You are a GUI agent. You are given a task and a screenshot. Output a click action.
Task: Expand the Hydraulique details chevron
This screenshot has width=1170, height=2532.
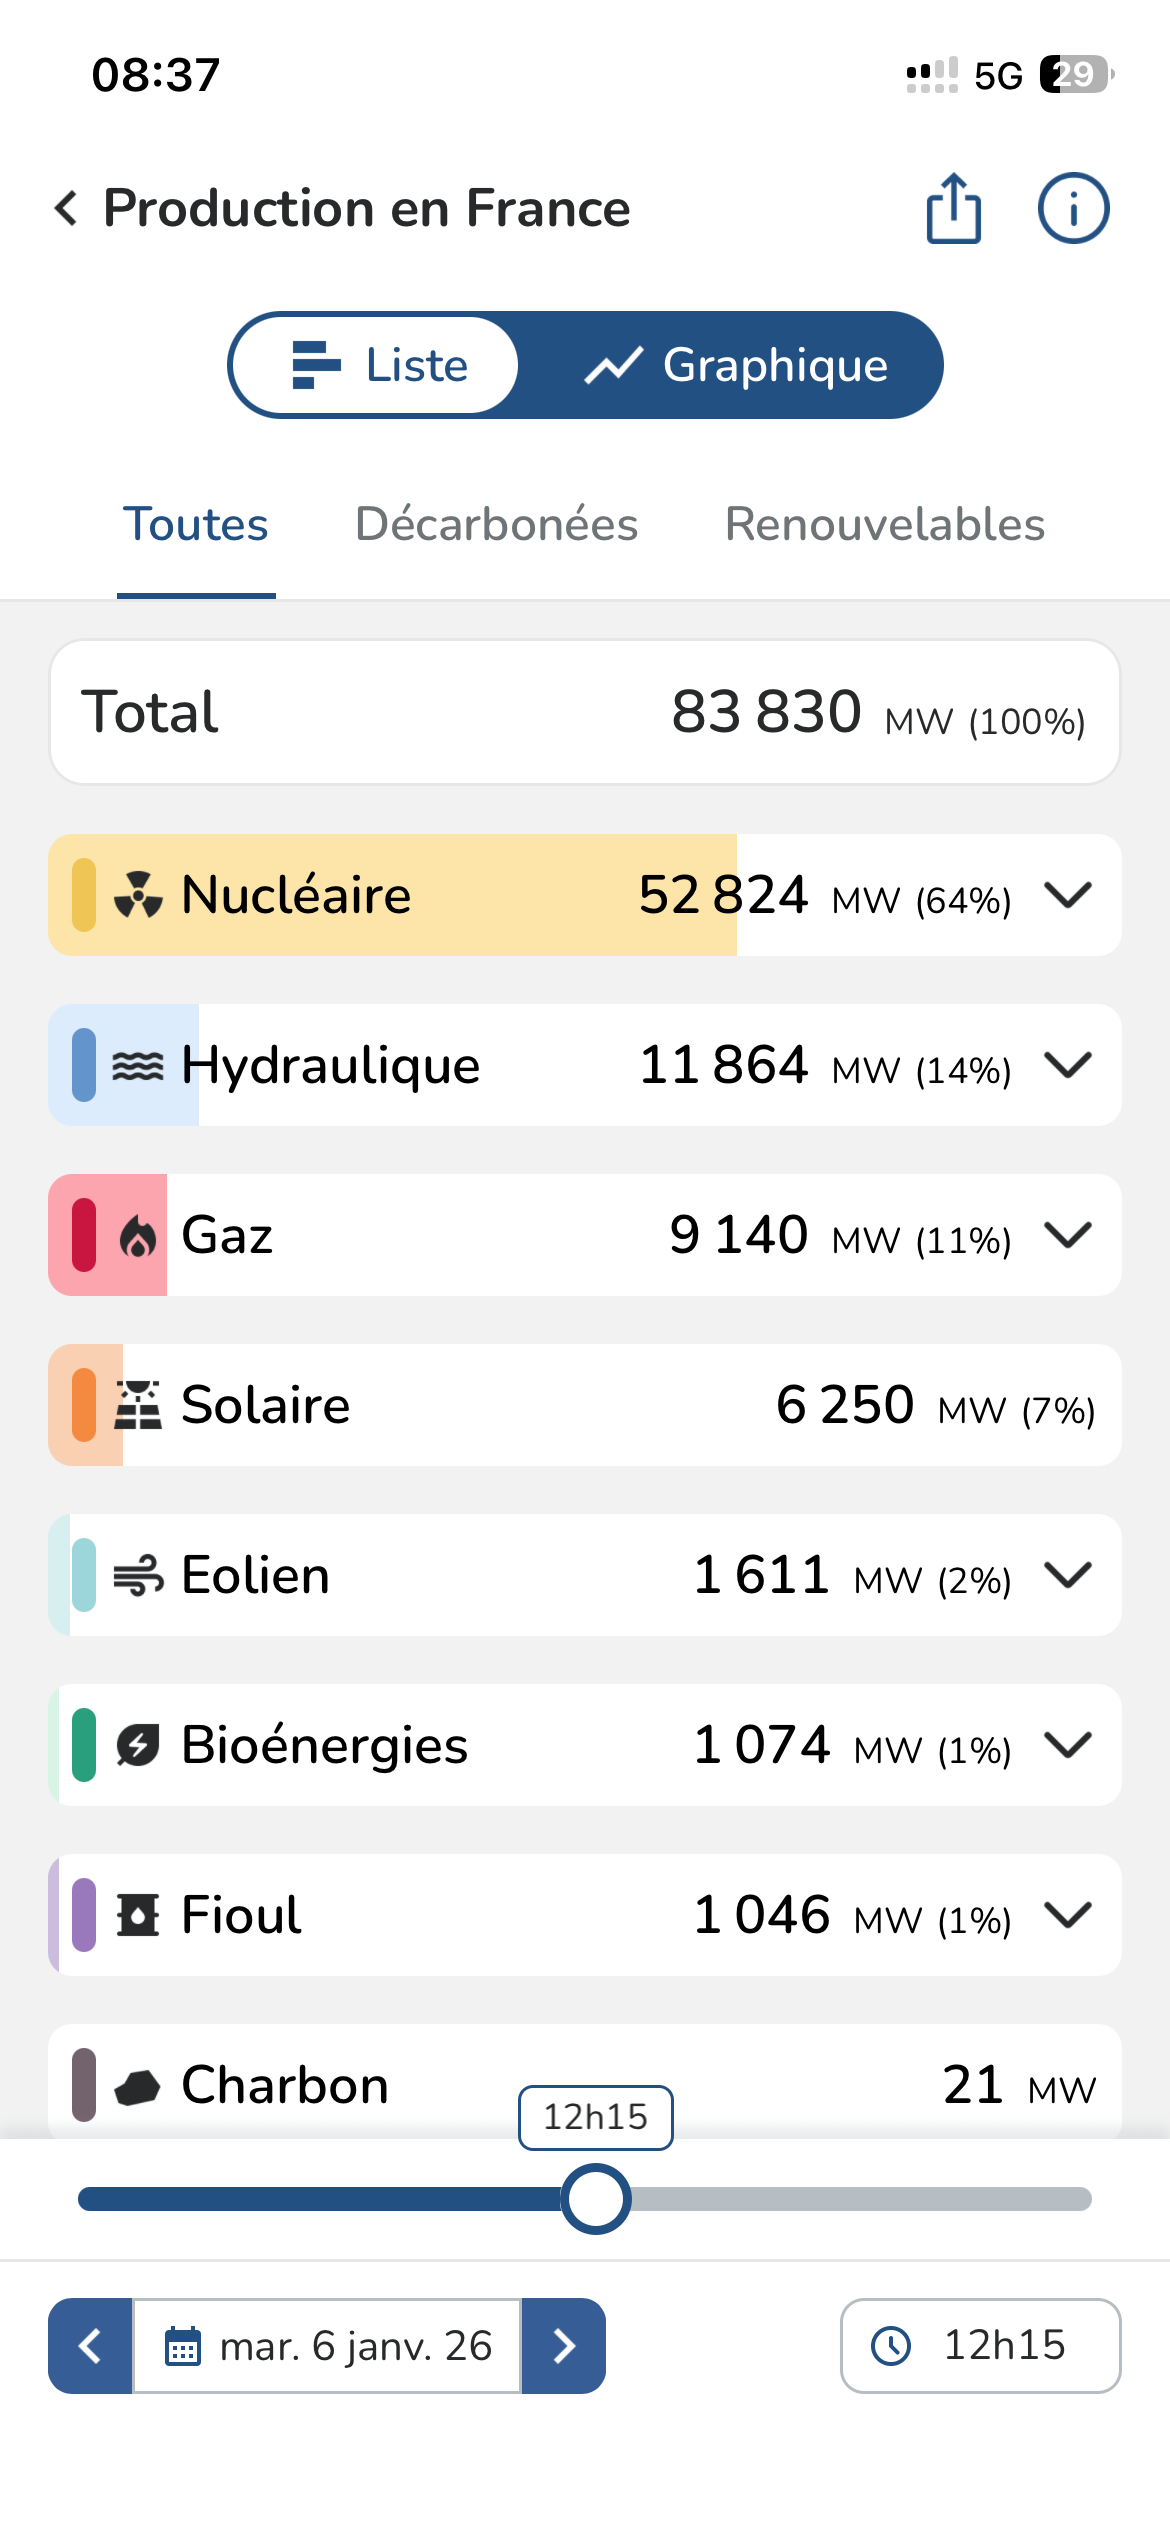point(1068,1065)
